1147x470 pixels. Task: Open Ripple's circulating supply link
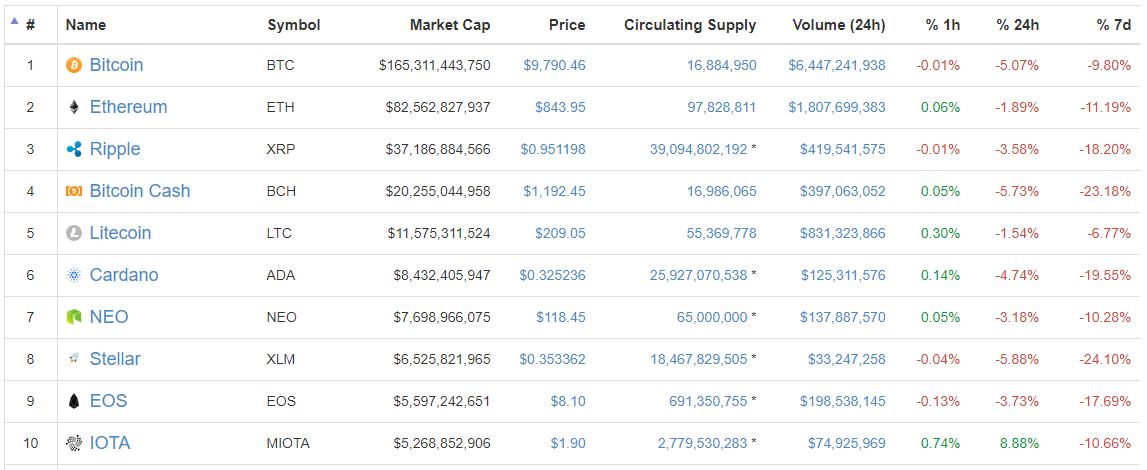point(698,149)
